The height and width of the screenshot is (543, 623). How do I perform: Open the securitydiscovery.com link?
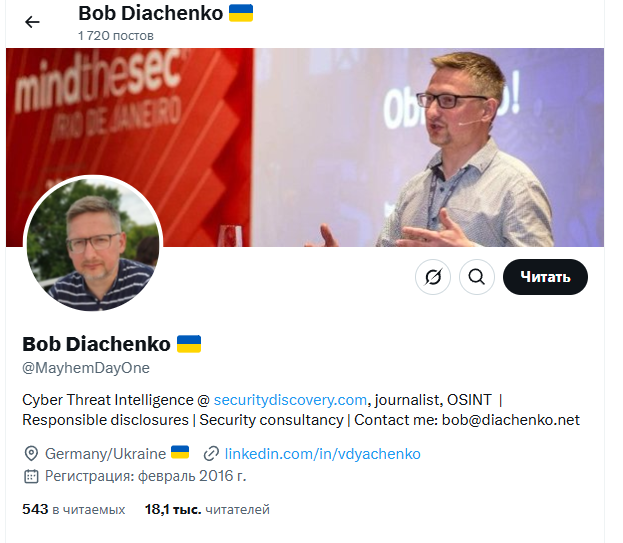pos(290,400)
